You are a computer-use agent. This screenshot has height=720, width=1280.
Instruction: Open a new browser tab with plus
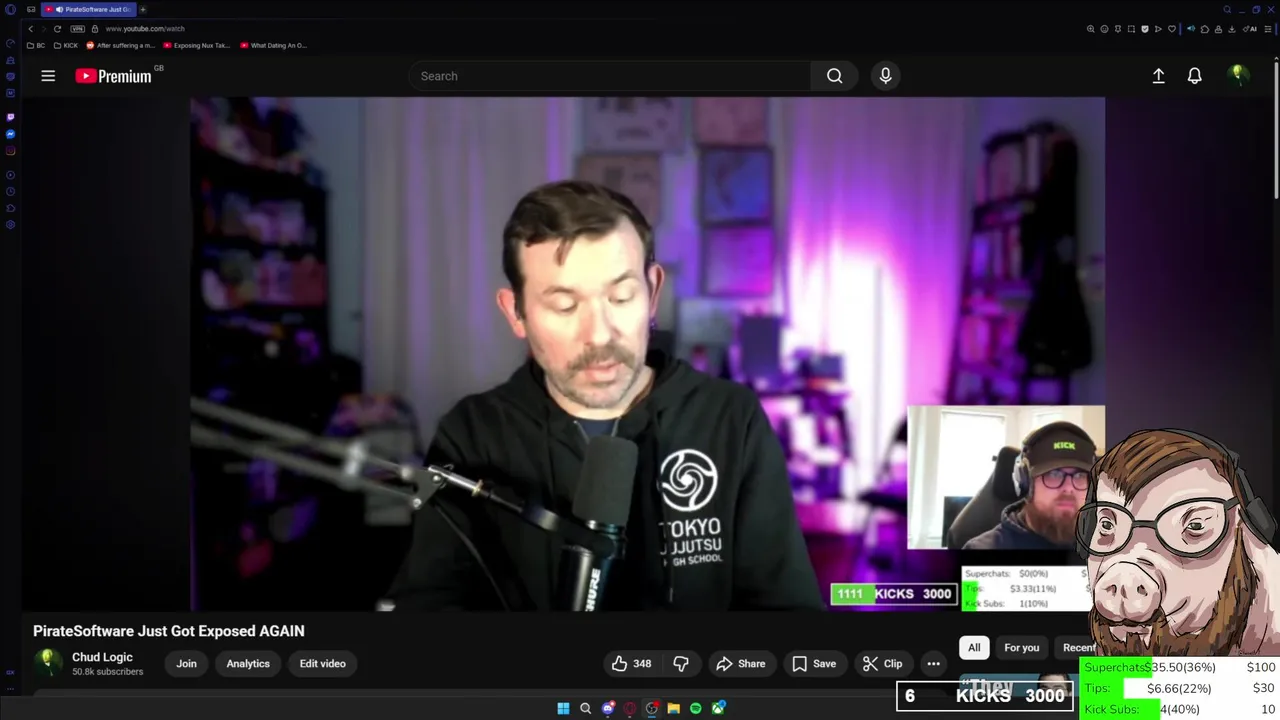[143, 9]
